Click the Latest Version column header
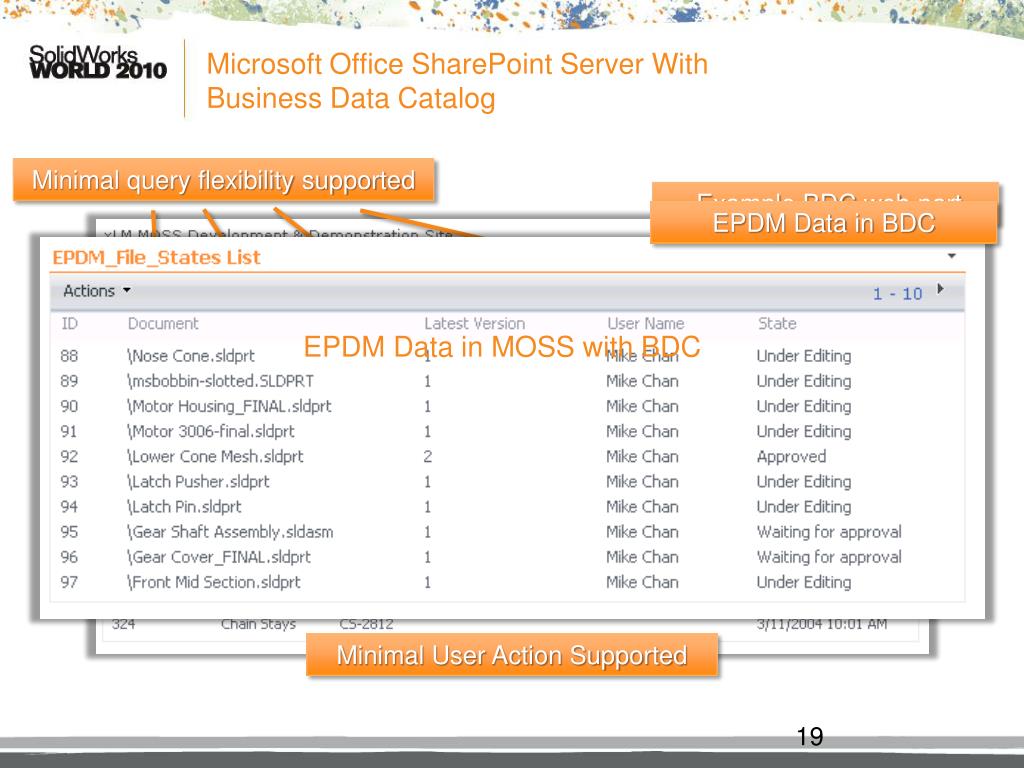This screenshot has height=768, width=1024. coord(475,324)
